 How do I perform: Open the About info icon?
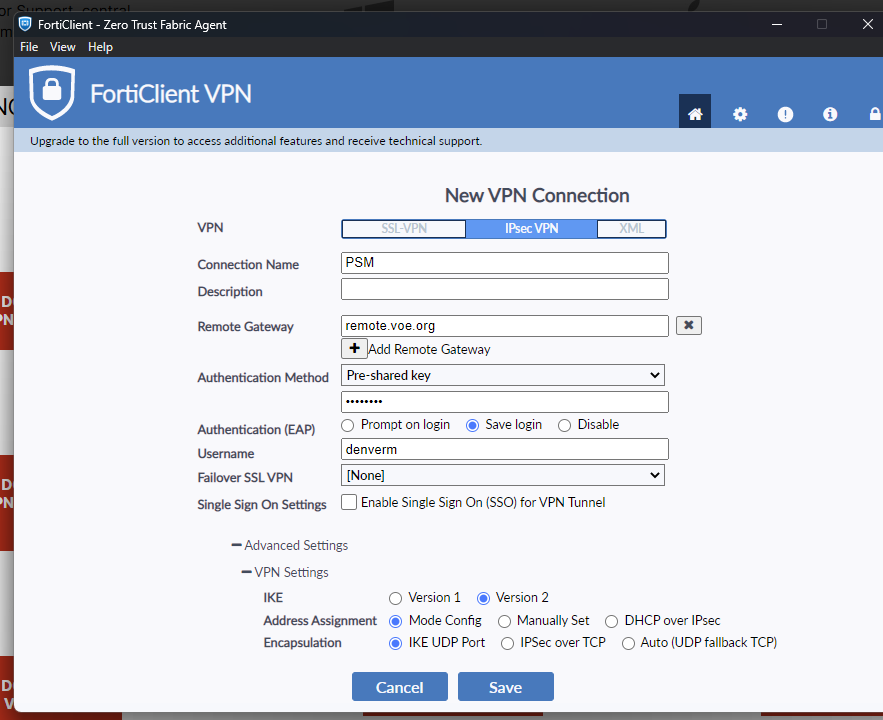(830, 114)
